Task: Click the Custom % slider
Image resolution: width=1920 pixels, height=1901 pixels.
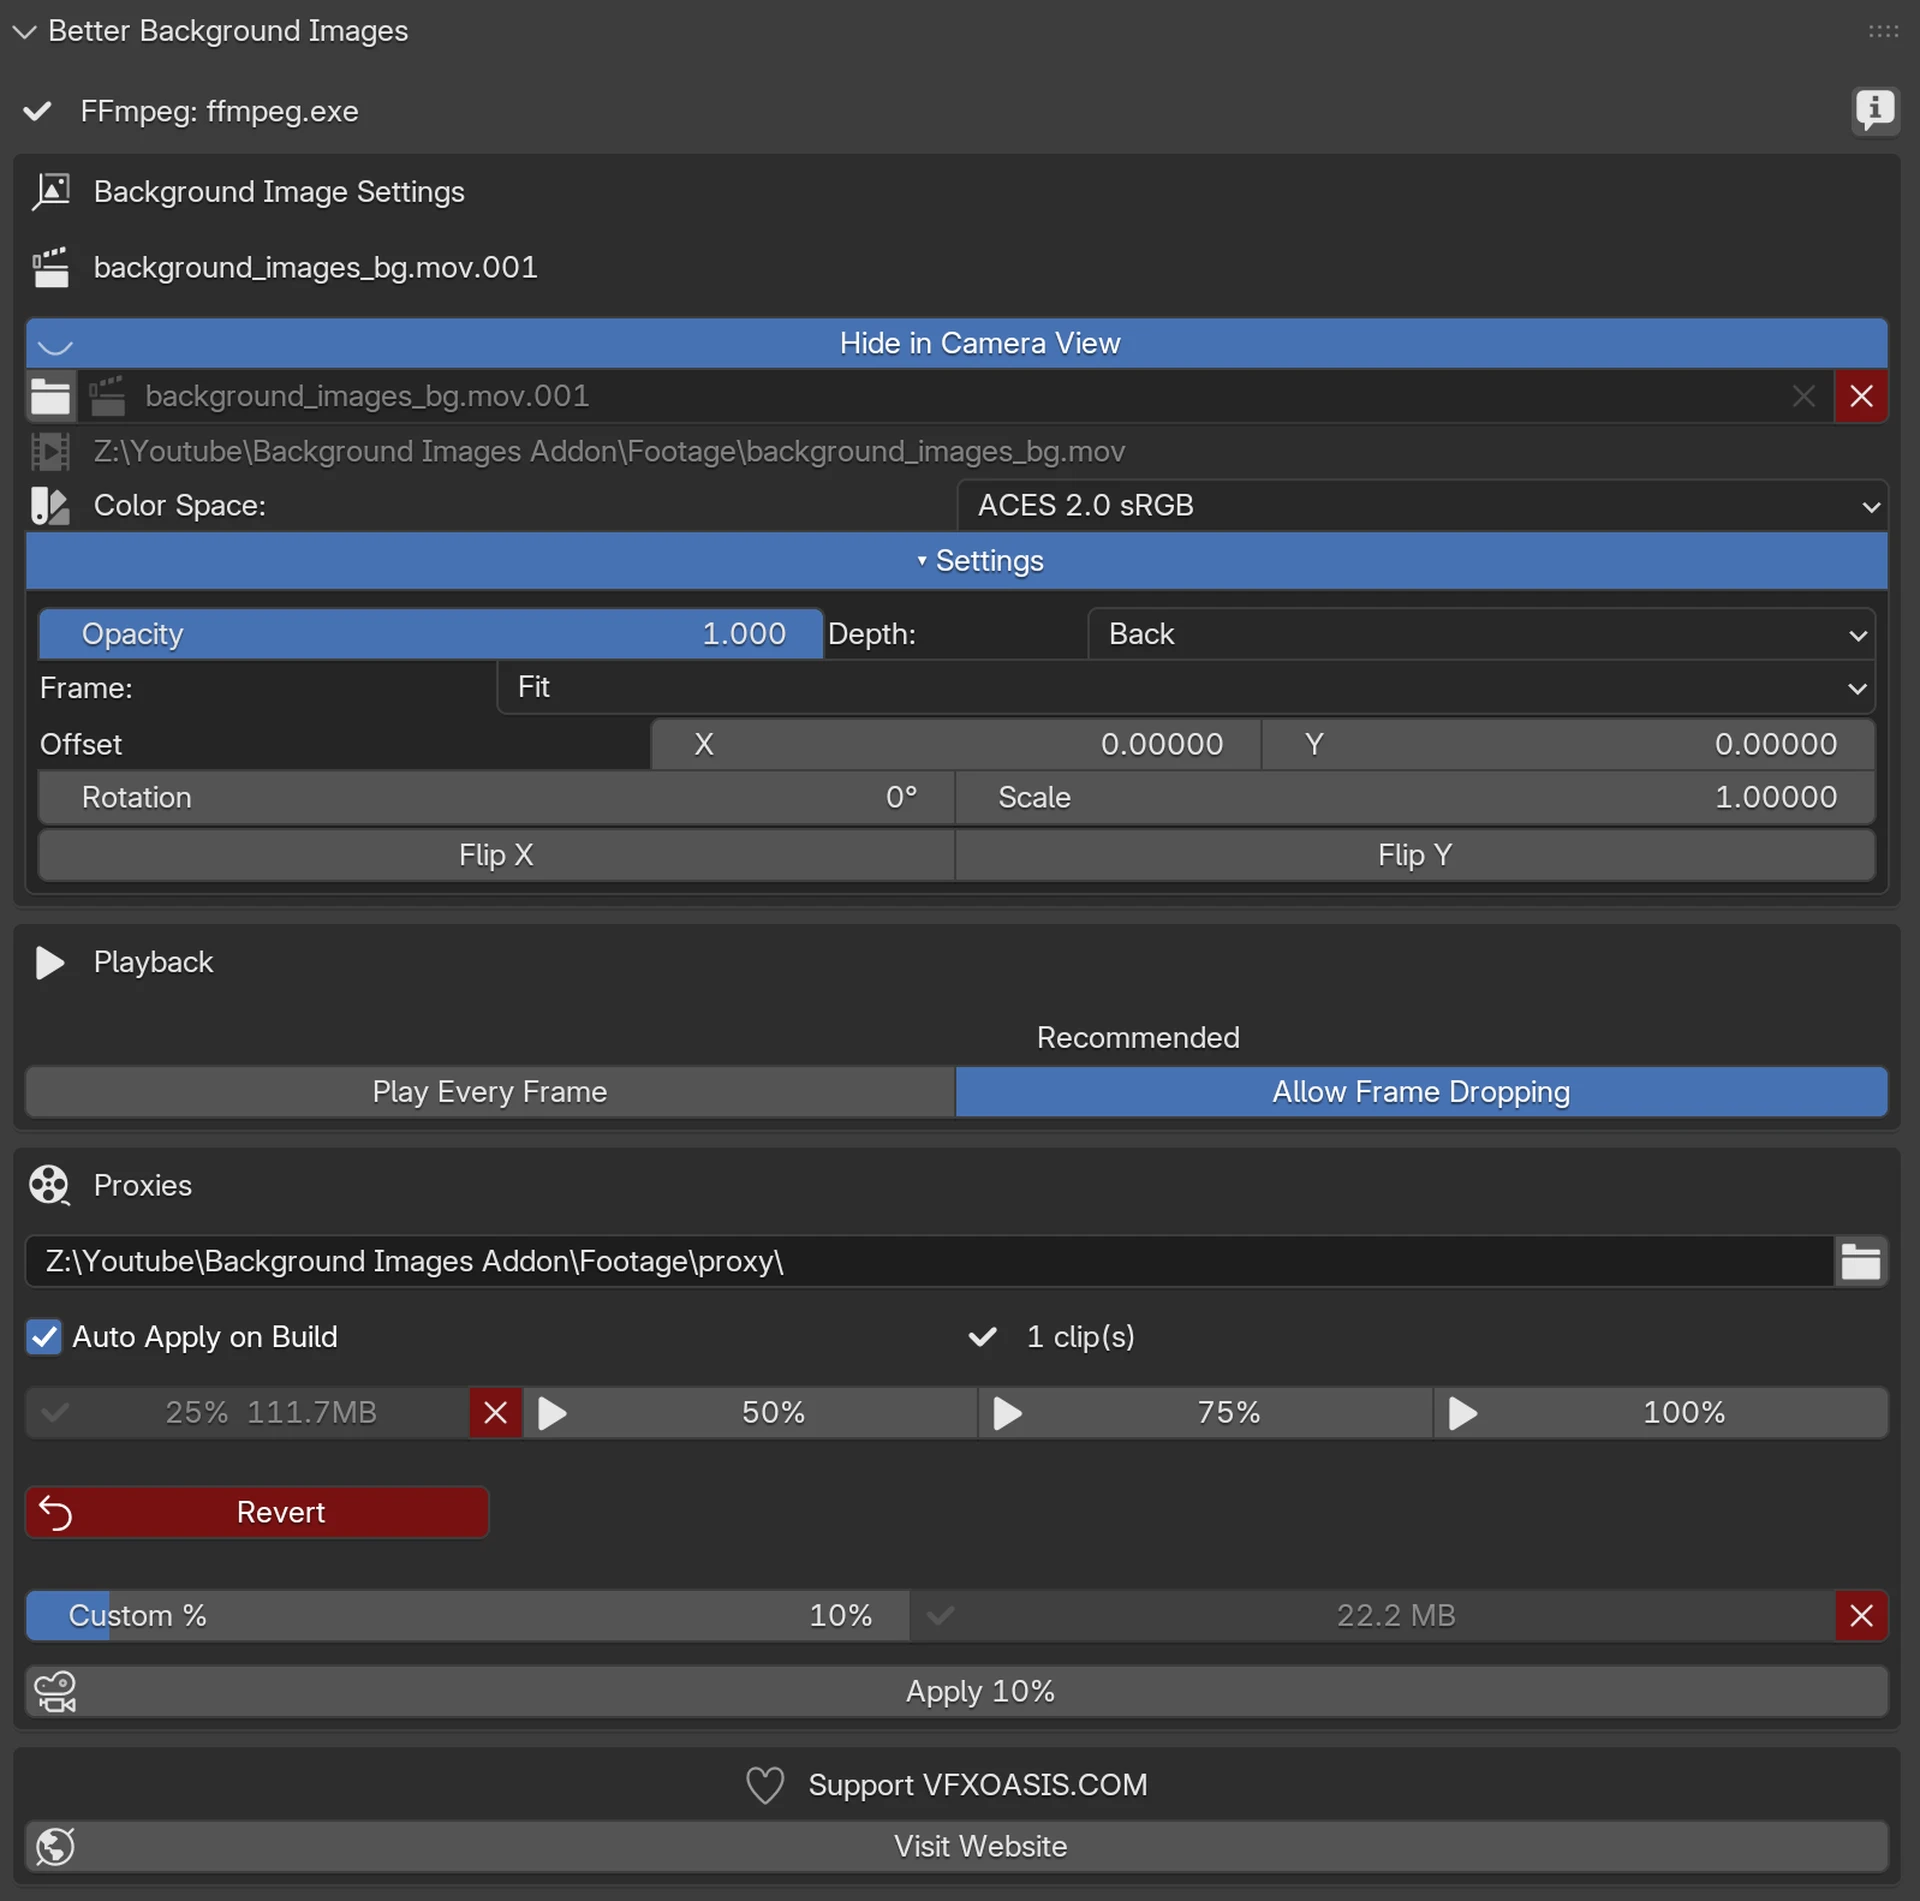Action: (466, 1616)
